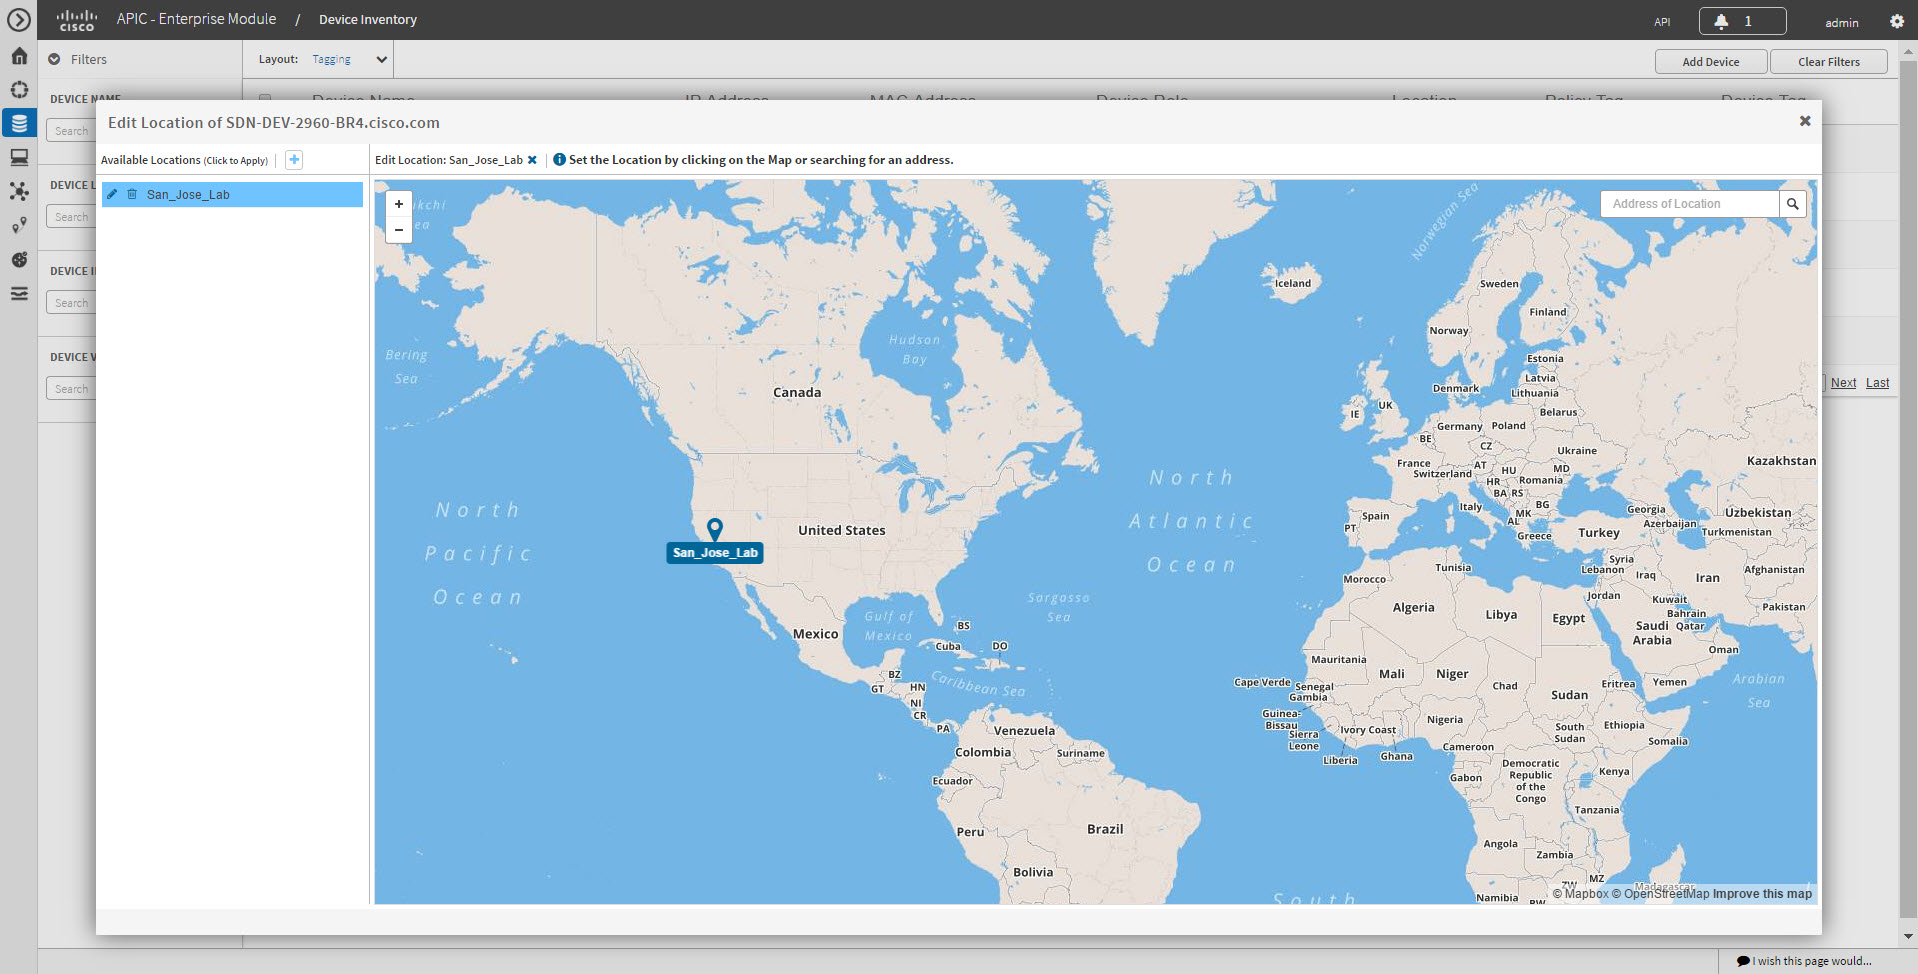Click the address search magnifier icon
The image size is (1918, 974).
coord(1793,203)
